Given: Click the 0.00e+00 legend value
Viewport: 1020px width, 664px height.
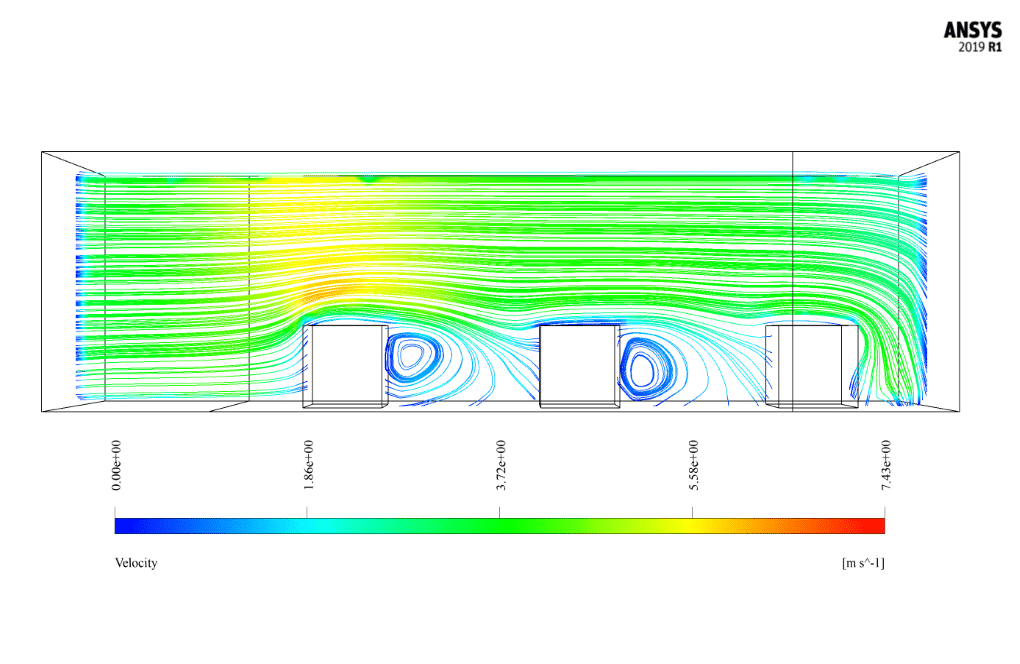Looking at the screenshot, I should pos(117,465).
